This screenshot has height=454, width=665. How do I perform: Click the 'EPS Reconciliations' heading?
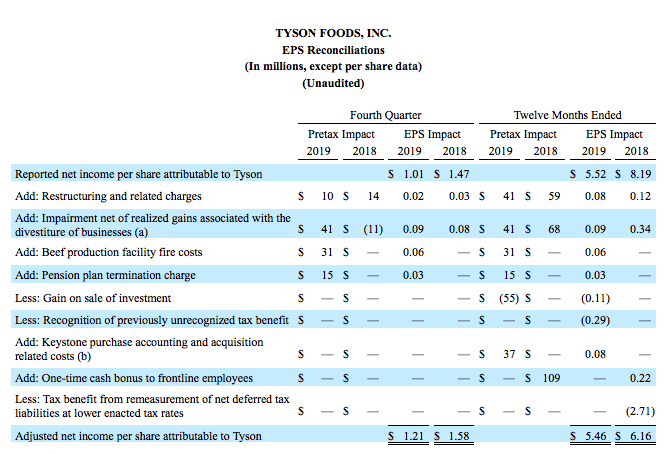(x=333, y=50)
